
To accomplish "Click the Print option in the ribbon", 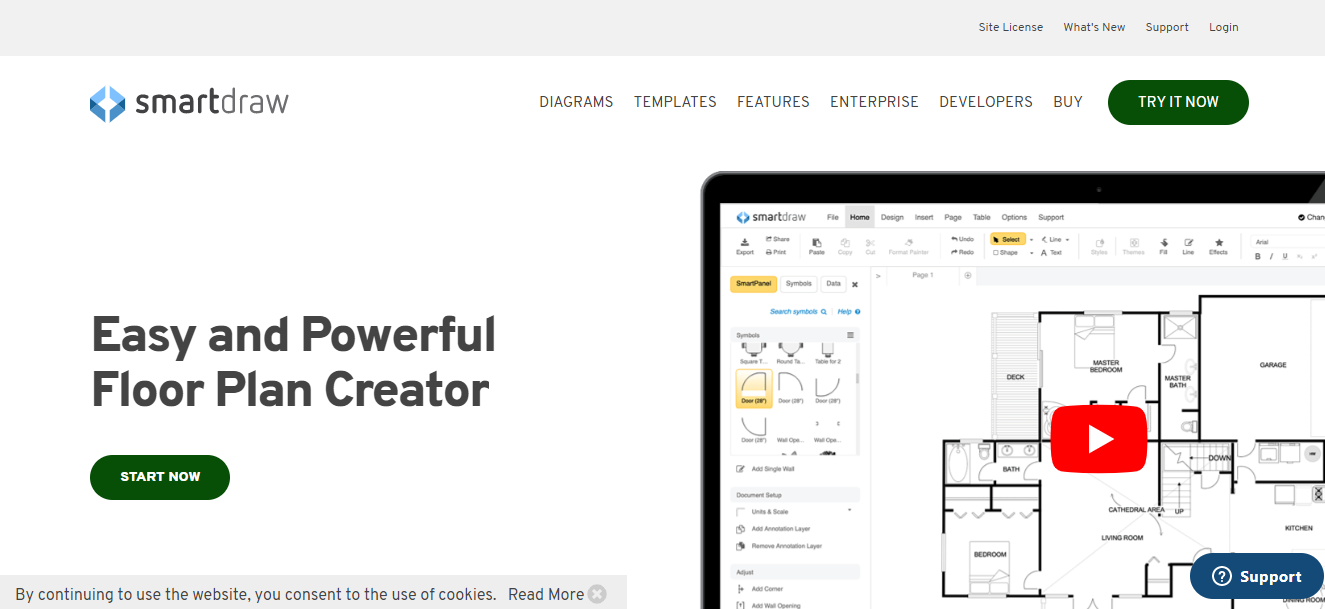I will coord(776,252).
